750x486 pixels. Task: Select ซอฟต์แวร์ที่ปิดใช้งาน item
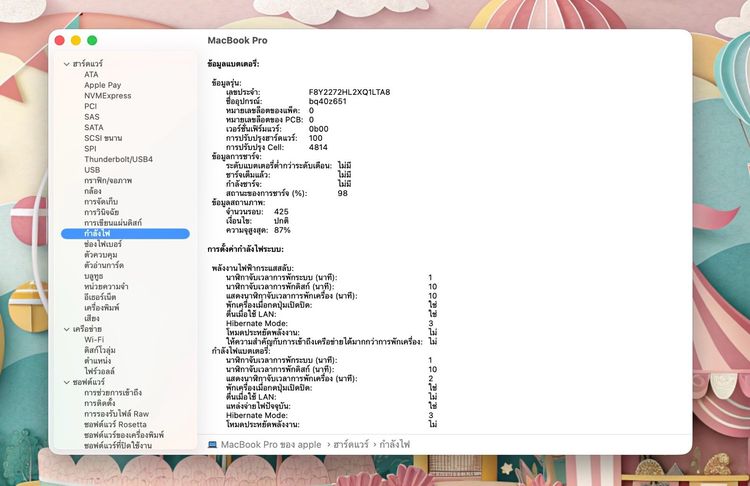point(118,445)
